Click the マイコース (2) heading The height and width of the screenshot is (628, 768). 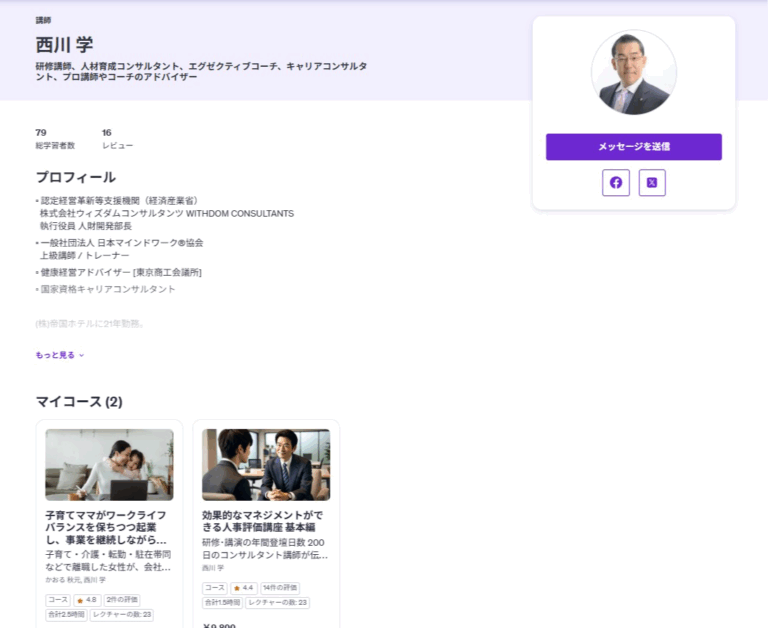pyautogui.click(x=79, y=402)
